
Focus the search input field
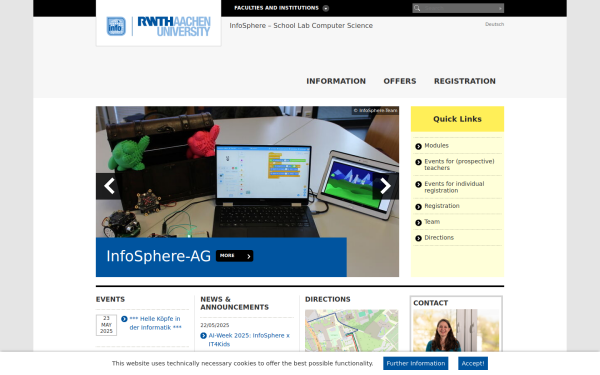coord(458,8)
